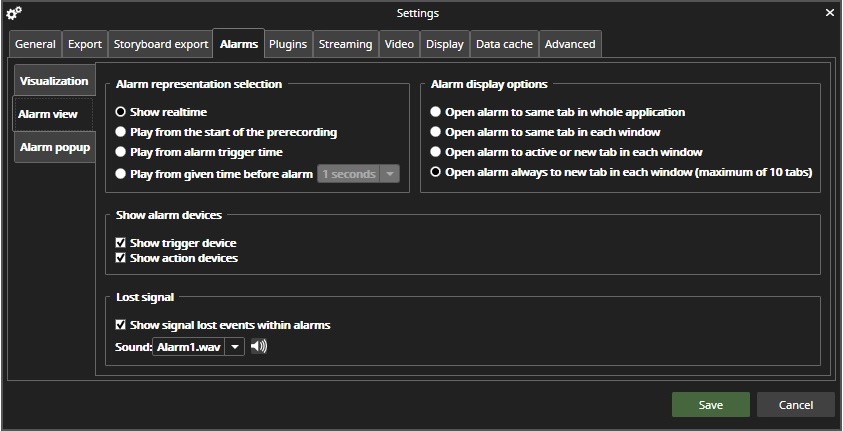Go to the Visualization side tab
This screenshot has height=431, width=843.
point(54,81)
